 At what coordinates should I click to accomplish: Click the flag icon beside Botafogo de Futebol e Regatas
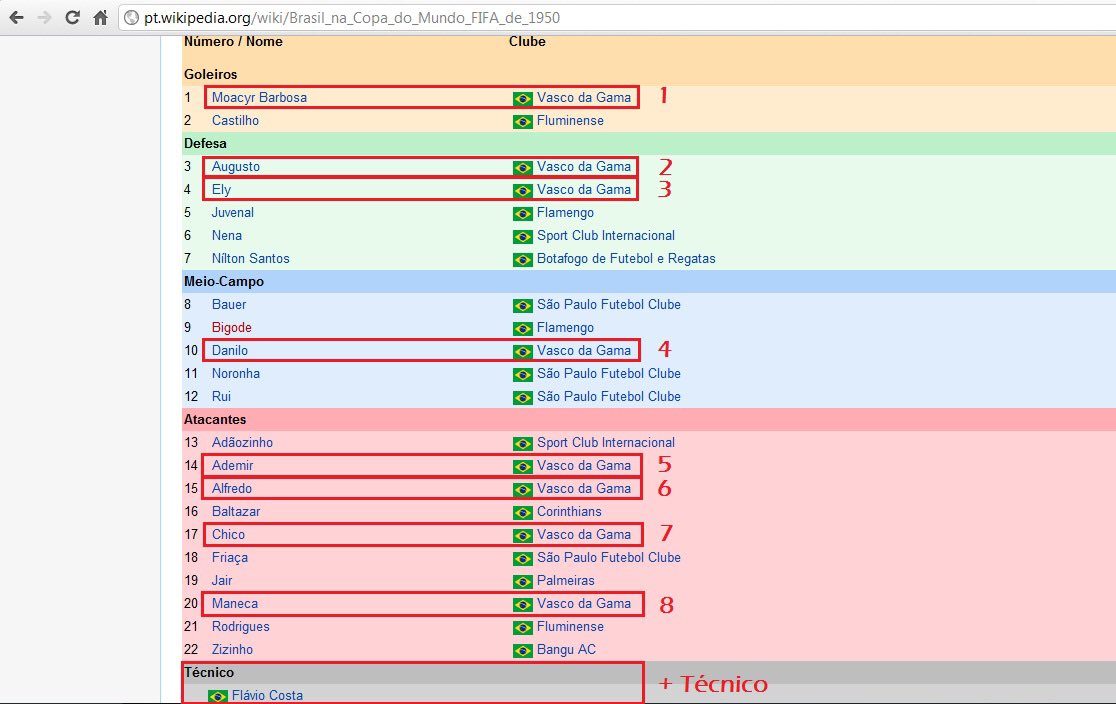522,260
